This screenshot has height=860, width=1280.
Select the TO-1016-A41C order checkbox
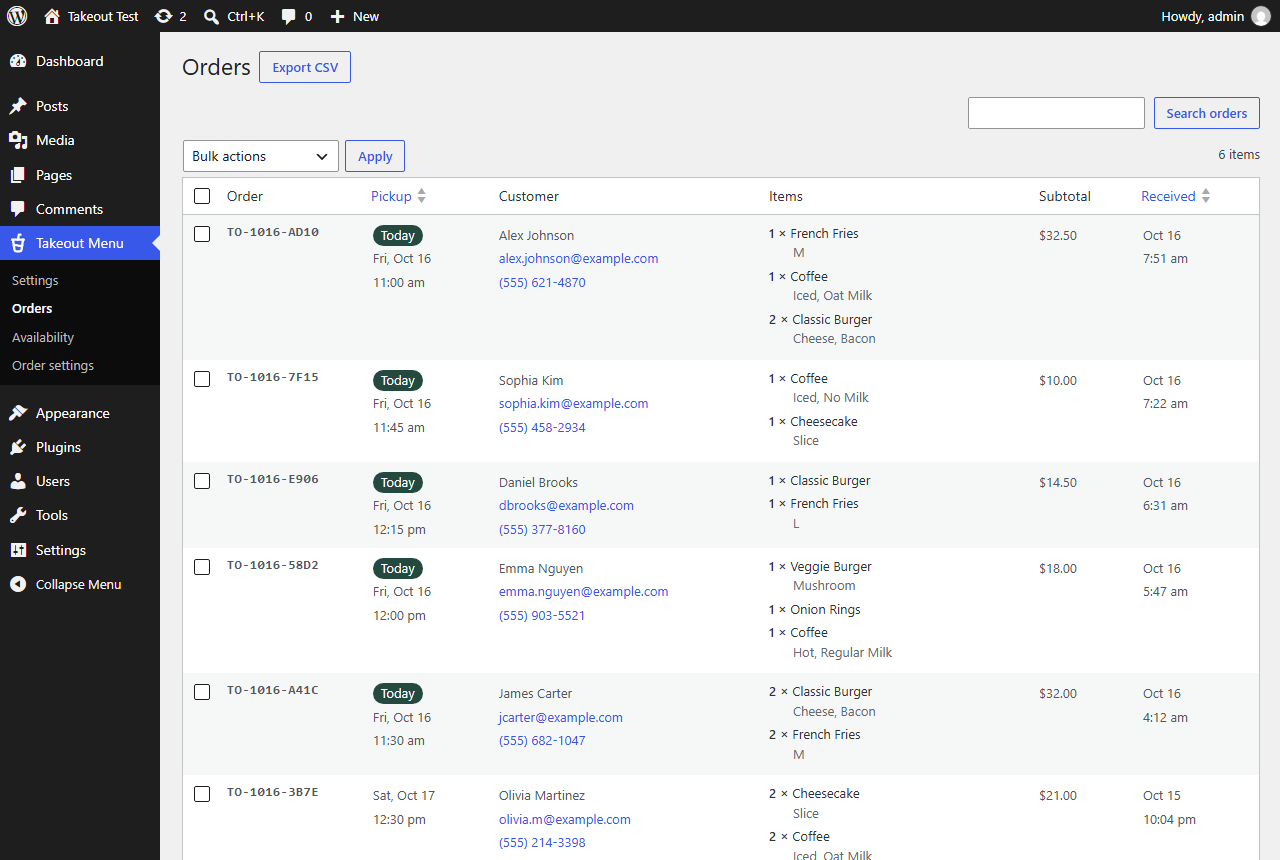[x=202, y=692]
